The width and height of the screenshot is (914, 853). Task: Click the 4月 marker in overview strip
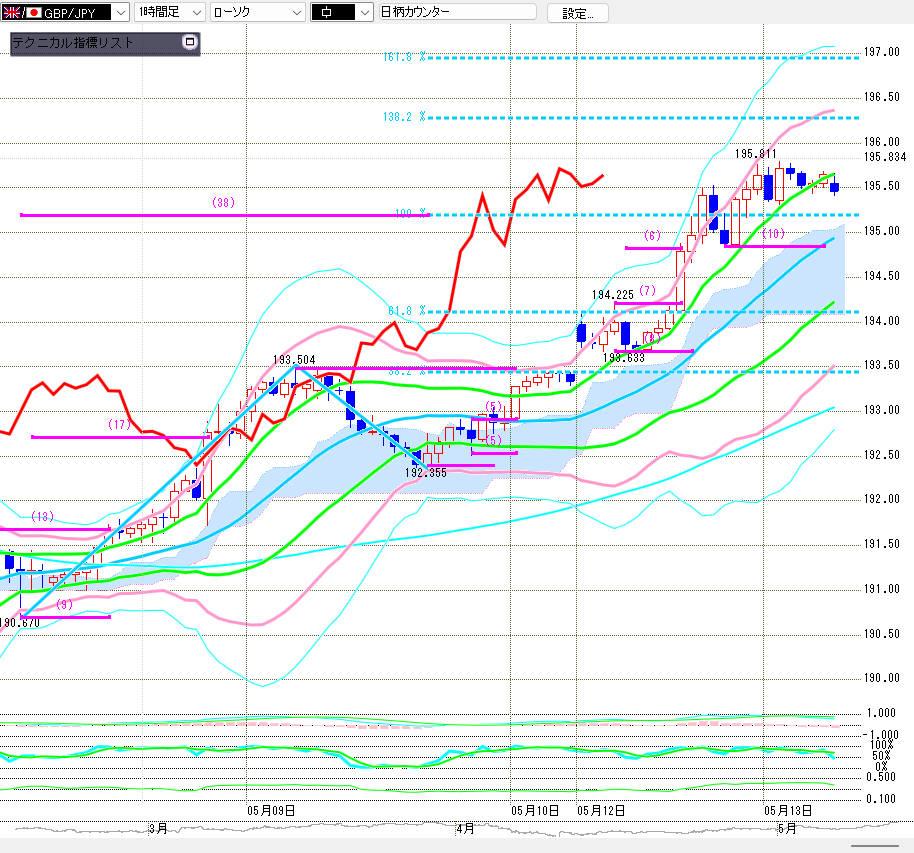pyautogui.click(x=465, y=829)
